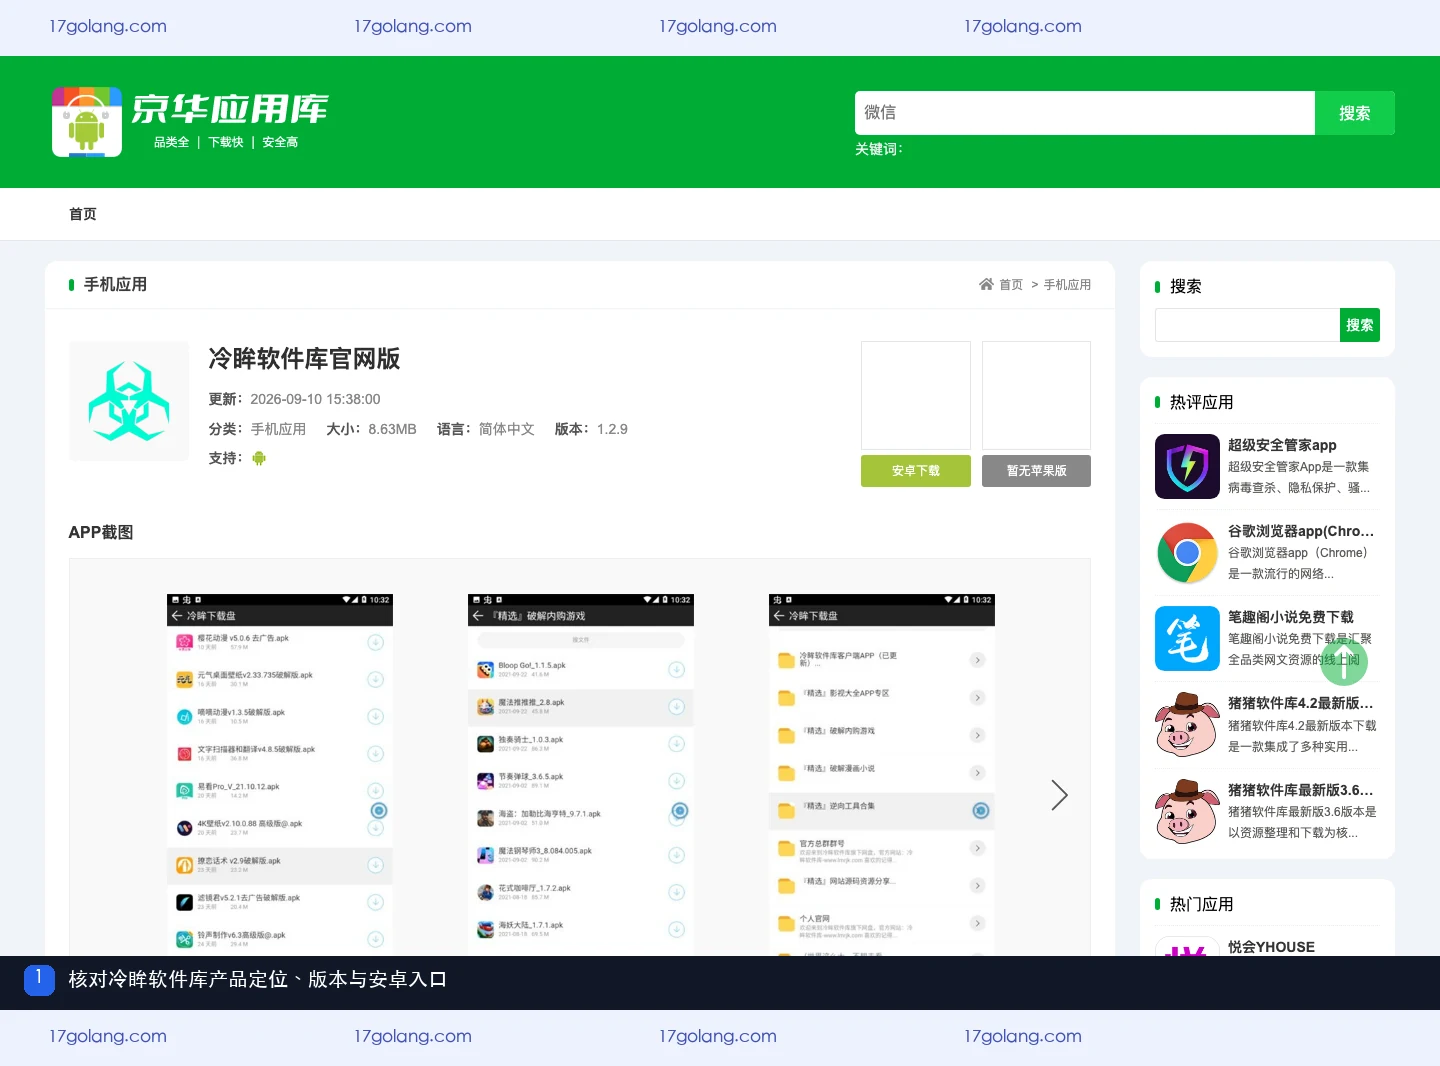Click the 品类全 slogan under the logo
Screen dimensions: 1440x1066
171,142
